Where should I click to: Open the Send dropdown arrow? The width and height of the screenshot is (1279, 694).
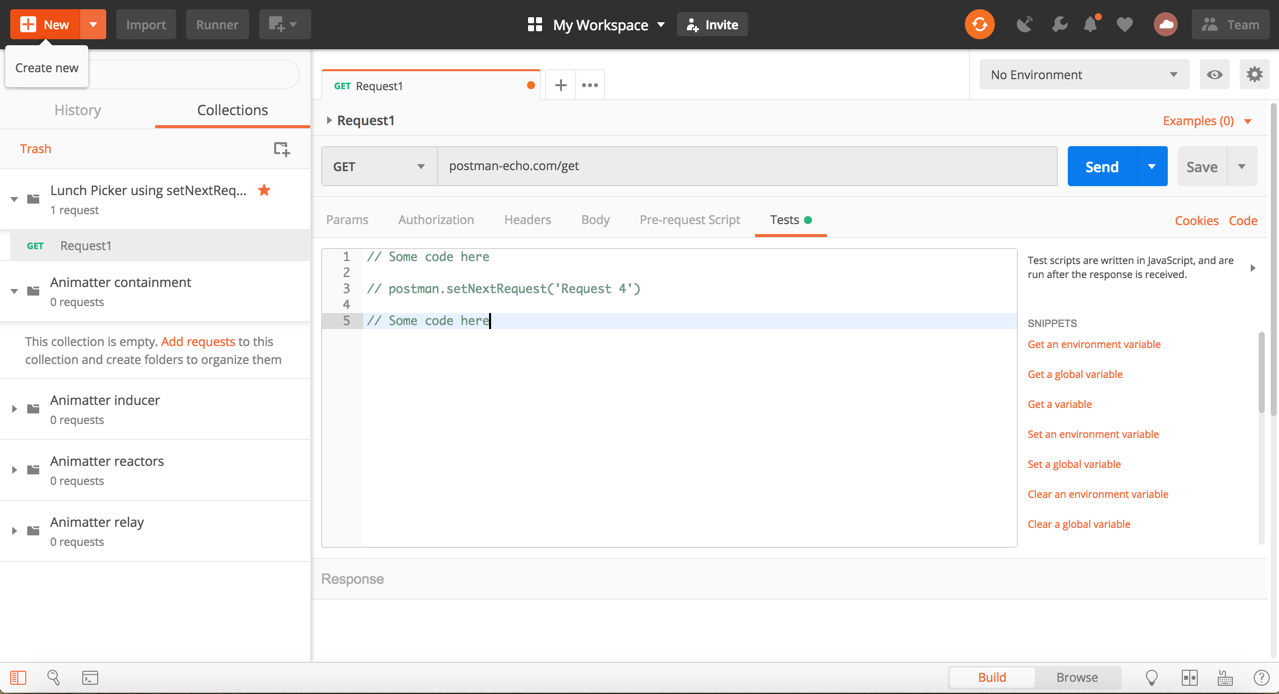point(1152,166)
